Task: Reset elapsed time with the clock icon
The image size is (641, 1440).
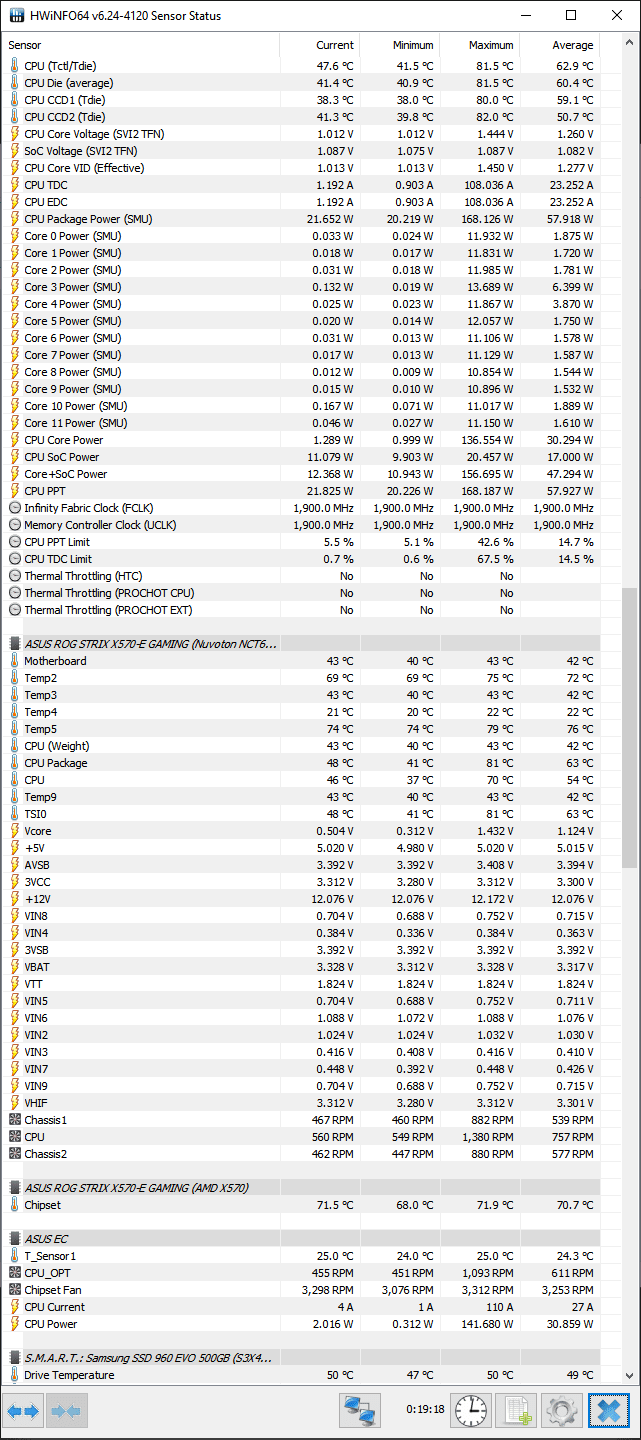Action: pyautogui.click(x=471, y=1411)
